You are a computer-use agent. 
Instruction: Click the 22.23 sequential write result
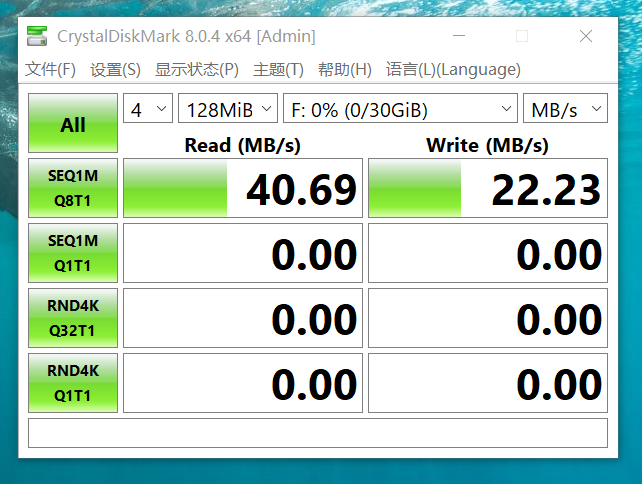(488, 188)
